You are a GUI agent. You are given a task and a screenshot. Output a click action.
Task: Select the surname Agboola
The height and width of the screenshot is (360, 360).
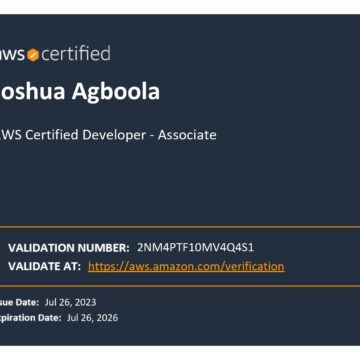[x=116, y=92]
